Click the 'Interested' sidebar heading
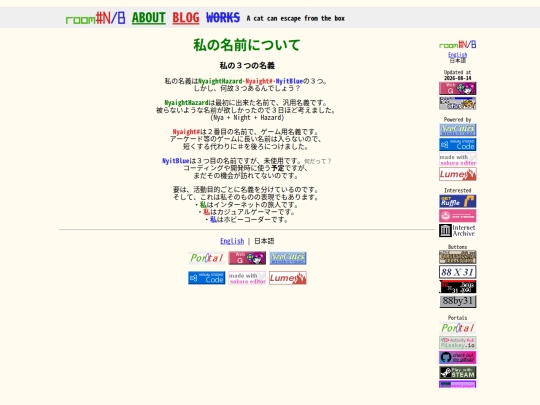The image size is (540, 405). coord(457,190)
